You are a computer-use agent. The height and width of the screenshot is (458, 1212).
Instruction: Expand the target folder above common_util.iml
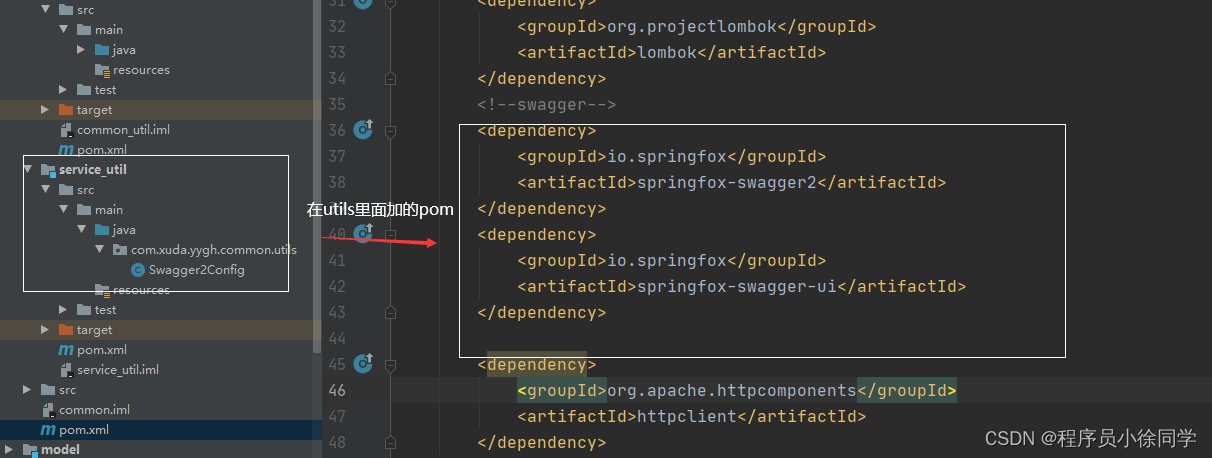point(46,110)
